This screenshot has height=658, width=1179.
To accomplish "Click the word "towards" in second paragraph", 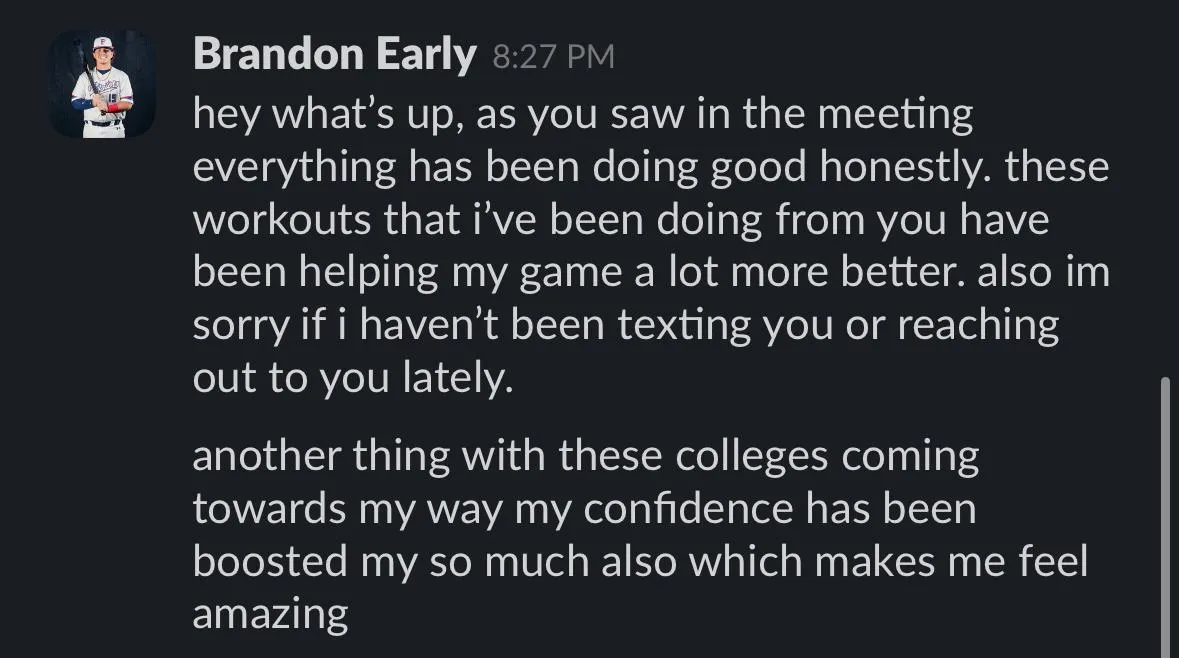I will (269, 509).
